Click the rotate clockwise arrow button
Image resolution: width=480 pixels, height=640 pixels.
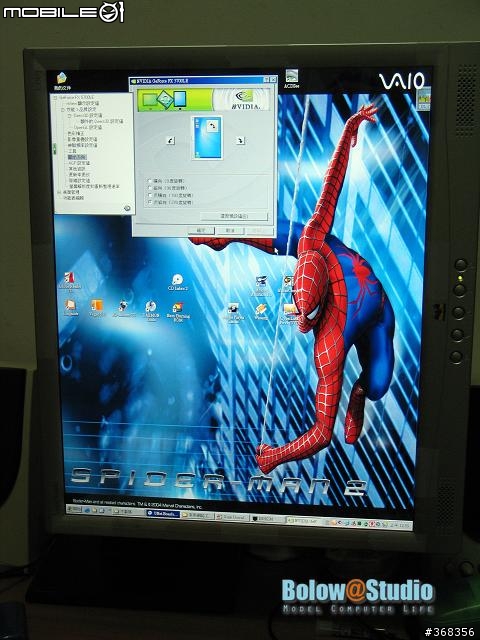tap(240, 140)
